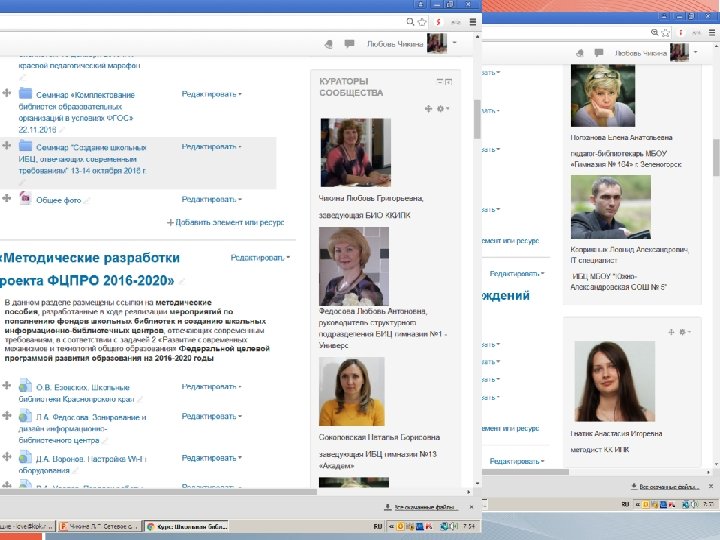Click the red extension icon in the front browser toolbar
Image resolution: width=720 pixels, height=540 pixels.
(439, 22)
